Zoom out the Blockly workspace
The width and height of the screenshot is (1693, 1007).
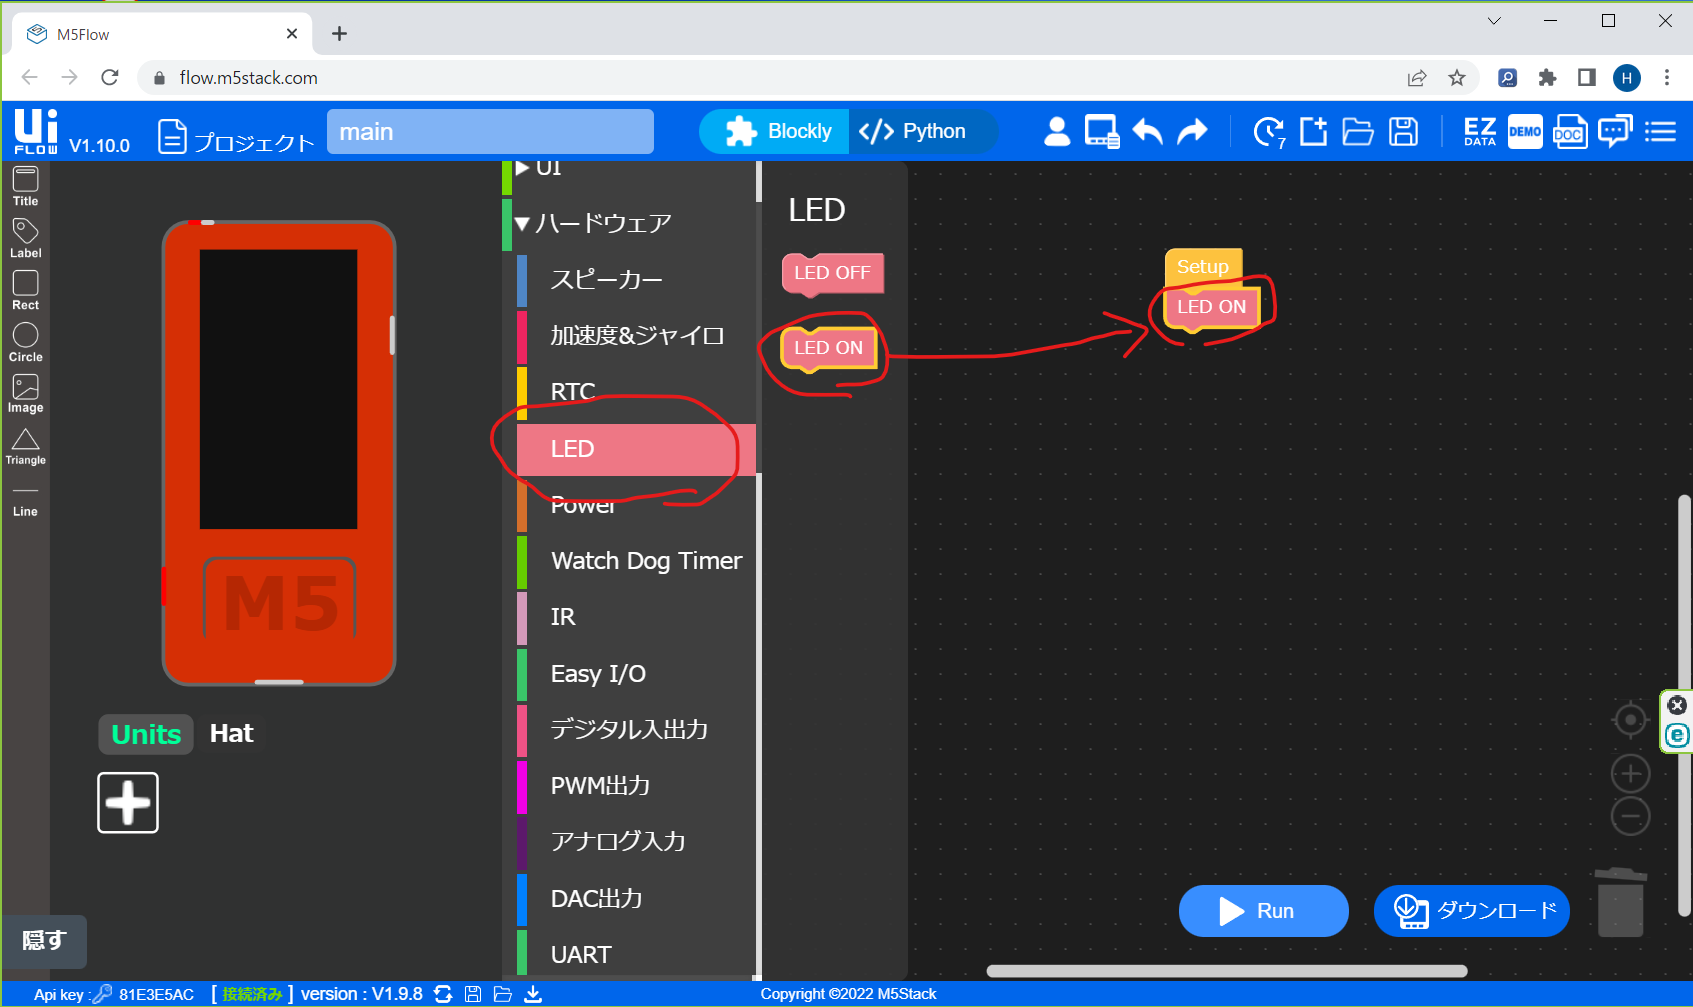pyautogui.click(x=1630, y=816)
